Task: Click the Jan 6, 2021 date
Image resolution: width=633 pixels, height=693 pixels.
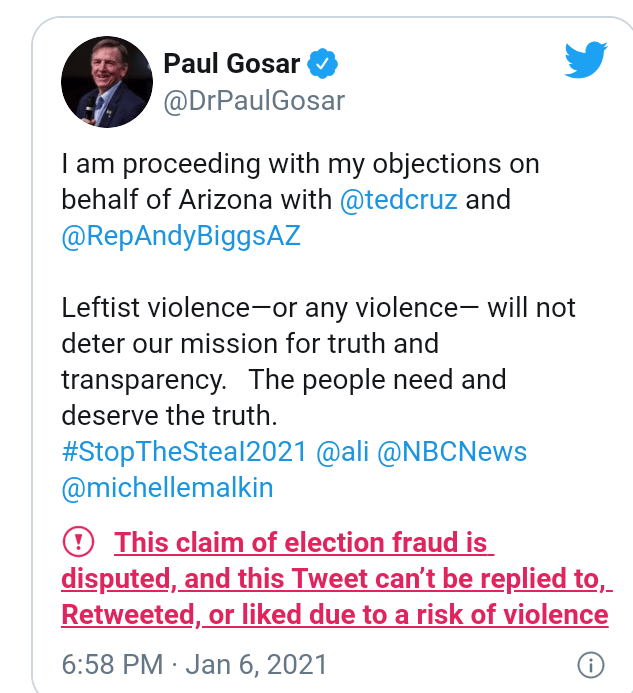Action: pos(256,664)
